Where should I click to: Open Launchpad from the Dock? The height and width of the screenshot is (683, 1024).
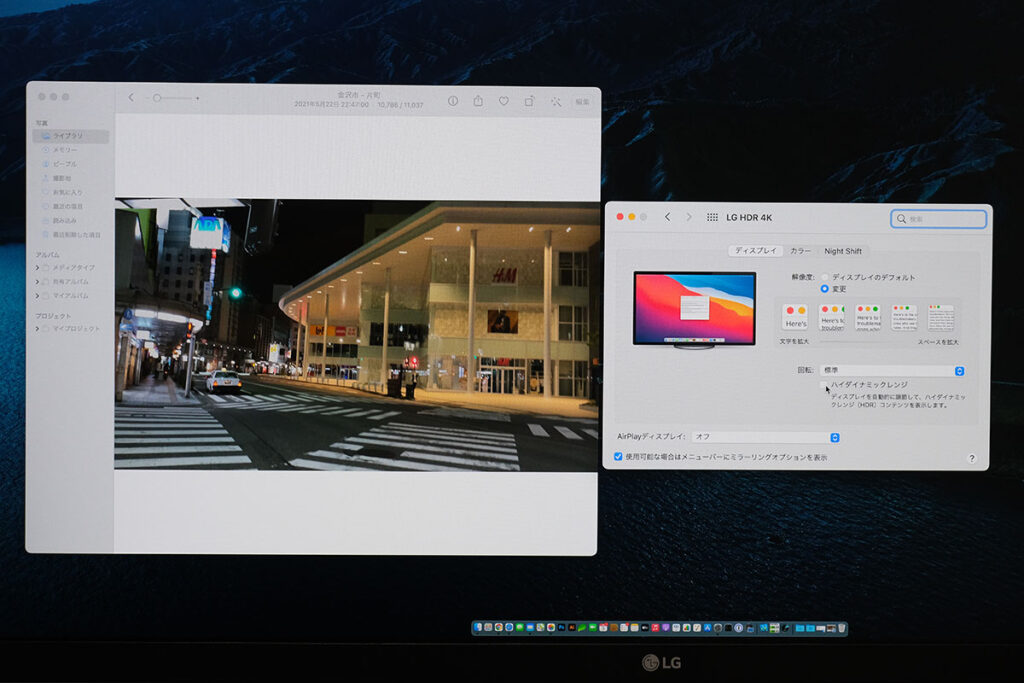[x=488, y=628]
